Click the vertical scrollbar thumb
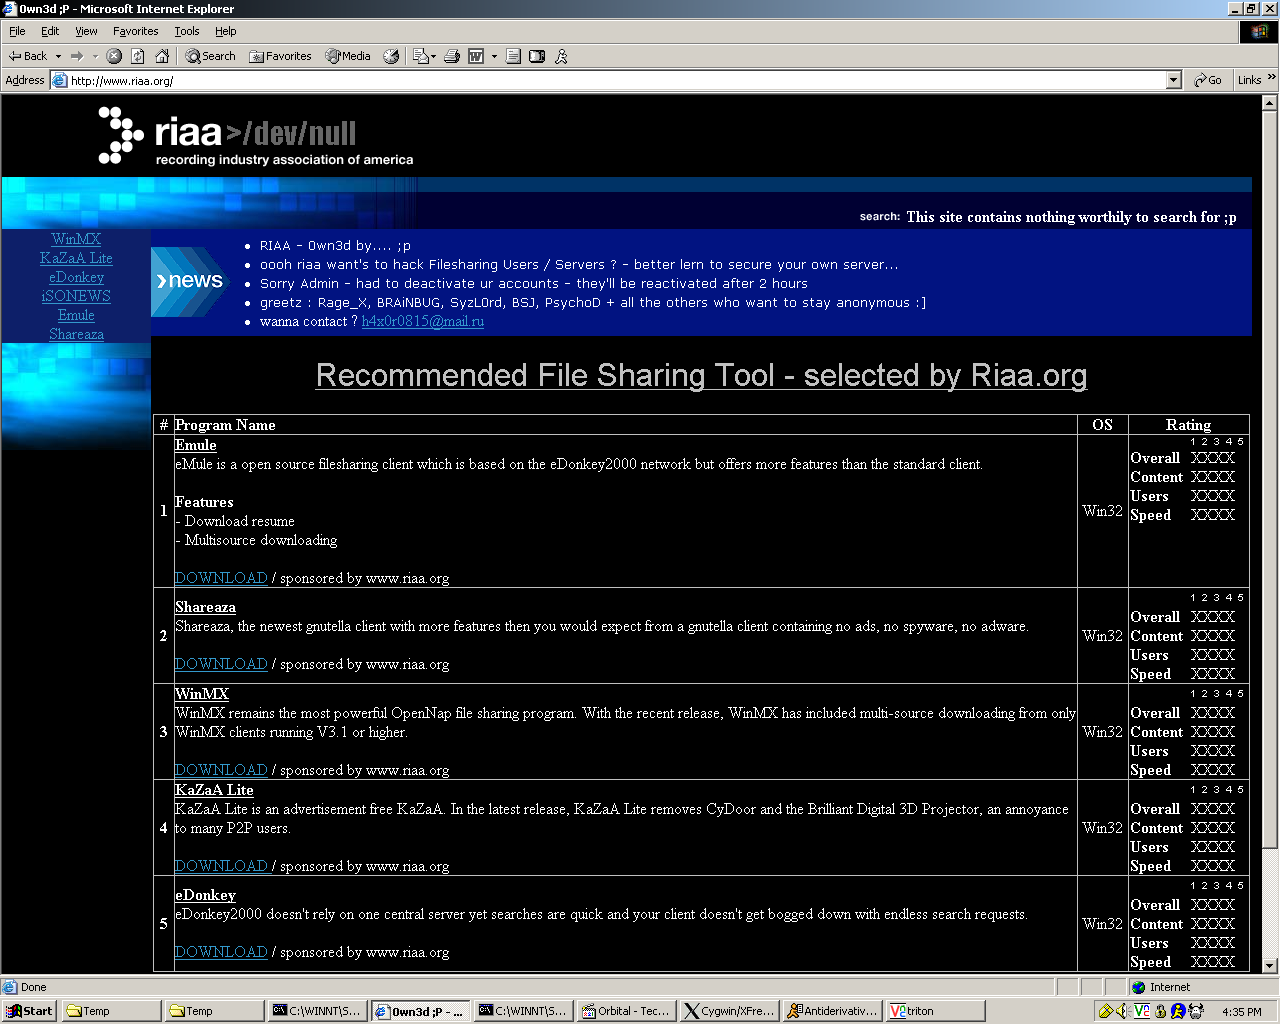 [x=1270, y=480]
